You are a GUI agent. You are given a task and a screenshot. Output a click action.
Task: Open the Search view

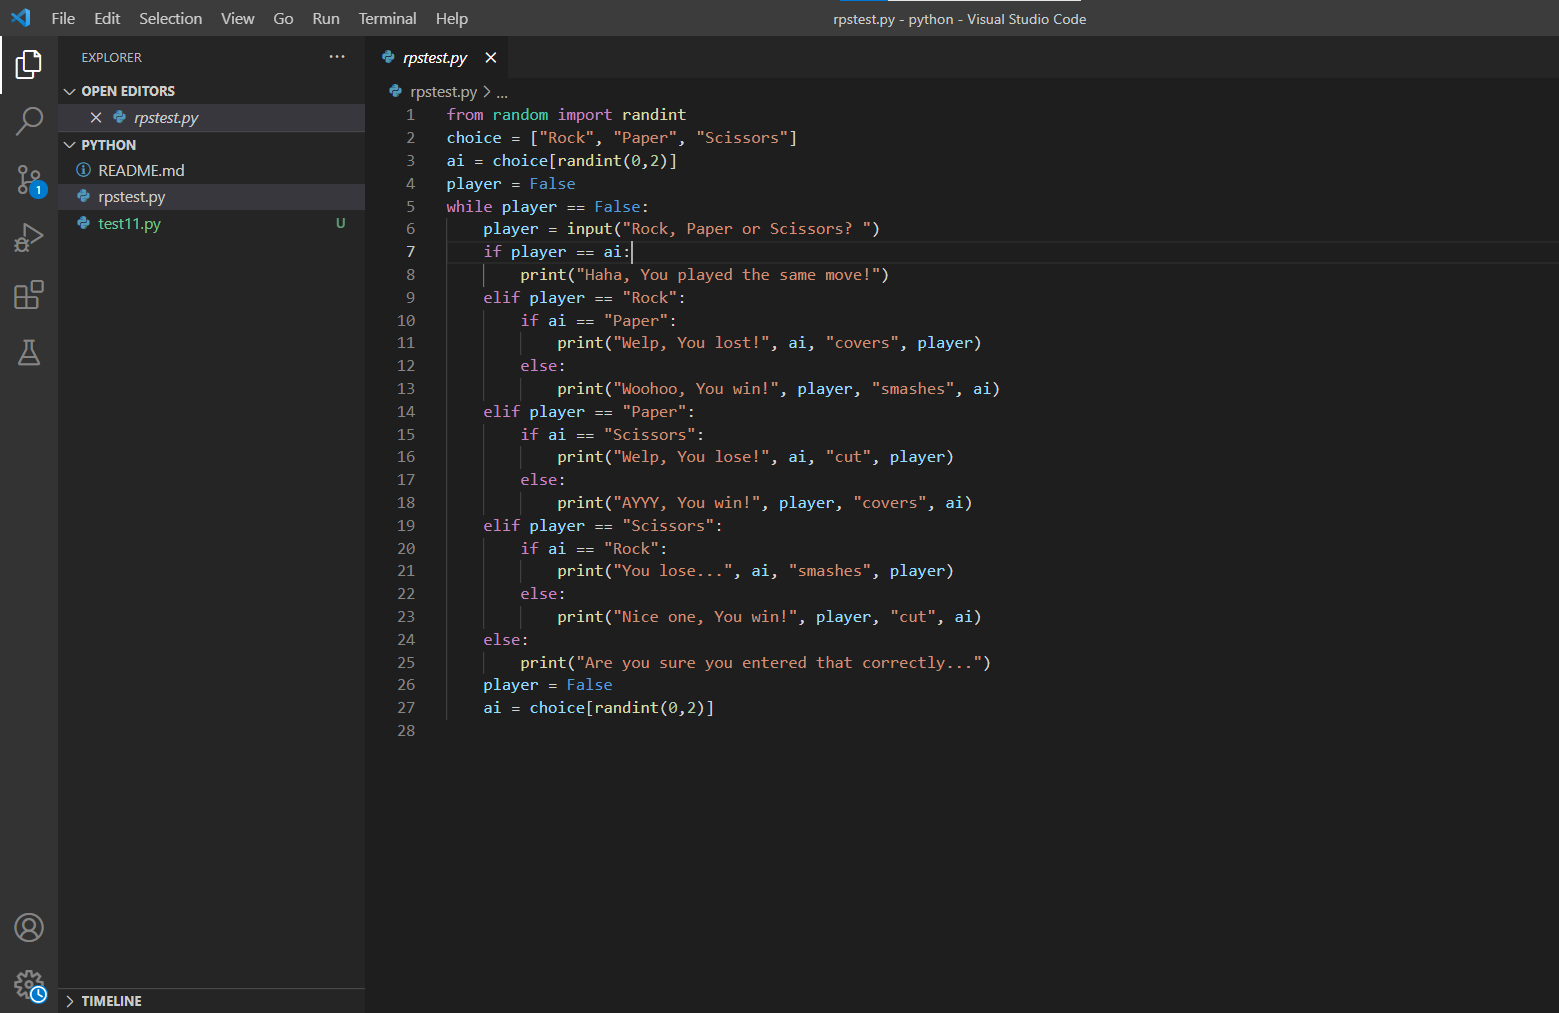click(29, 121)
